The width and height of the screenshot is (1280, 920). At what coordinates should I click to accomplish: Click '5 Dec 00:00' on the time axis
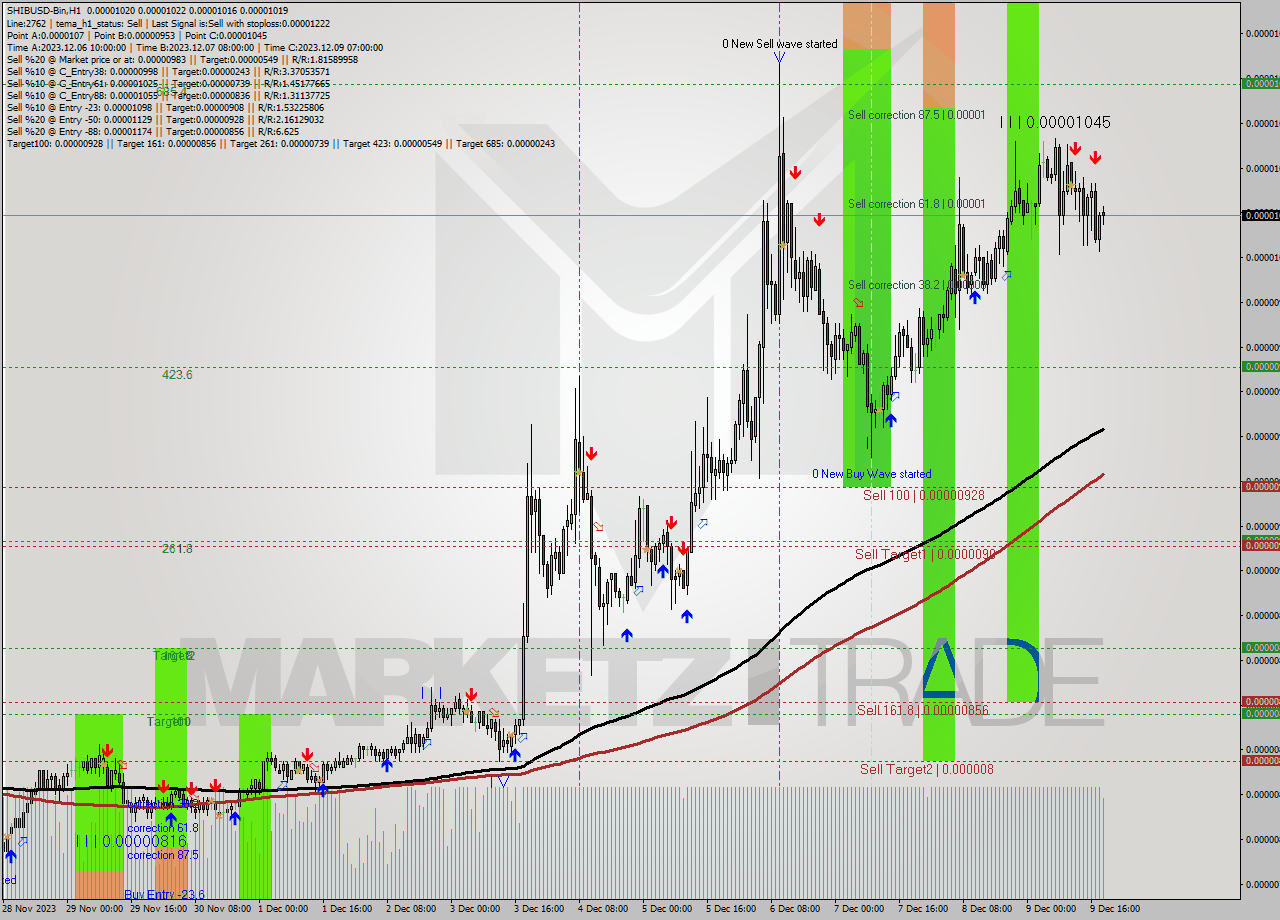pos(667,909)
